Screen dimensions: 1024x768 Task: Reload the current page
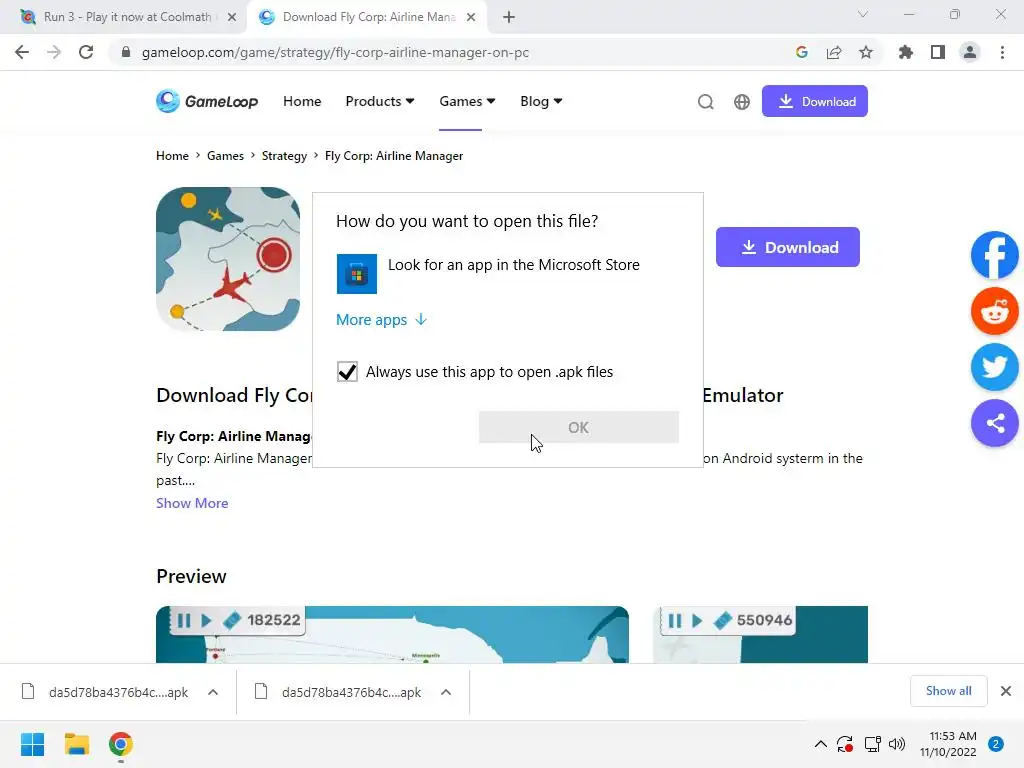click(x=86, y=52)
